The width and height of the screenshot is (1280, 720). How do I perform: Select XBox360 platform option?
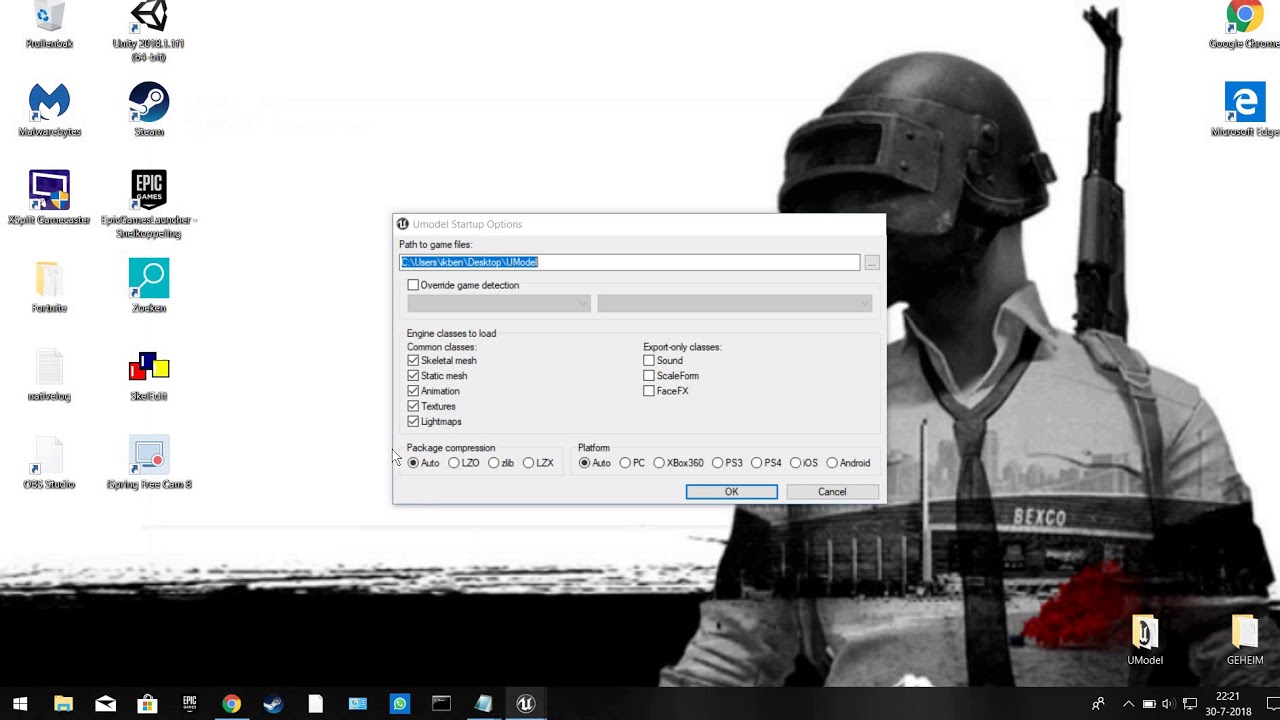click(659, 463)
